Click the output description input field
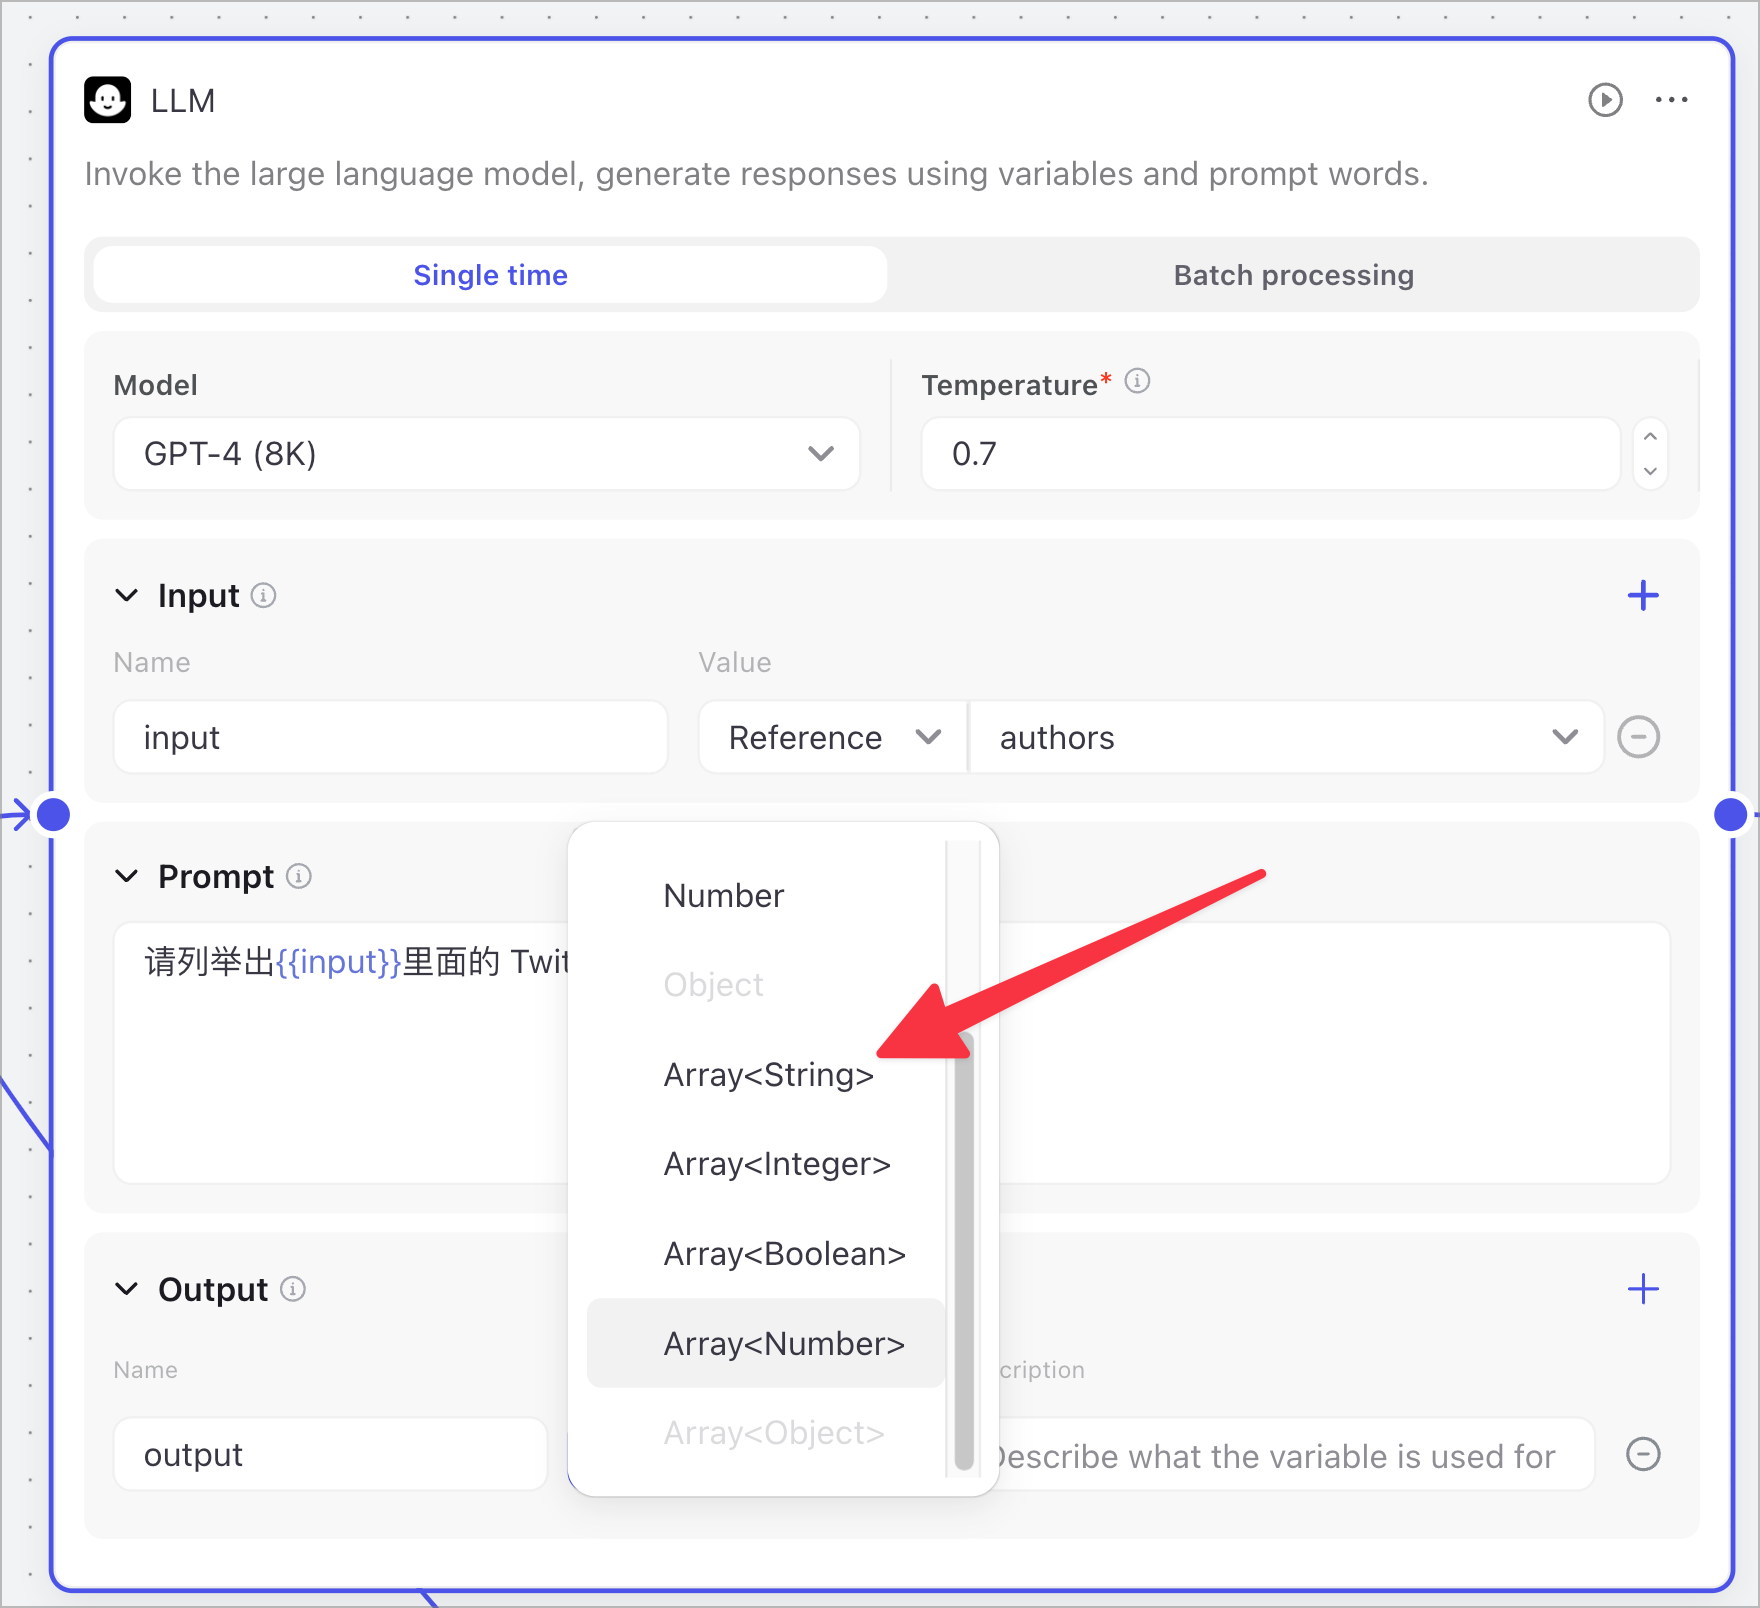1760x1608 pixels. pos(1290,1456)
